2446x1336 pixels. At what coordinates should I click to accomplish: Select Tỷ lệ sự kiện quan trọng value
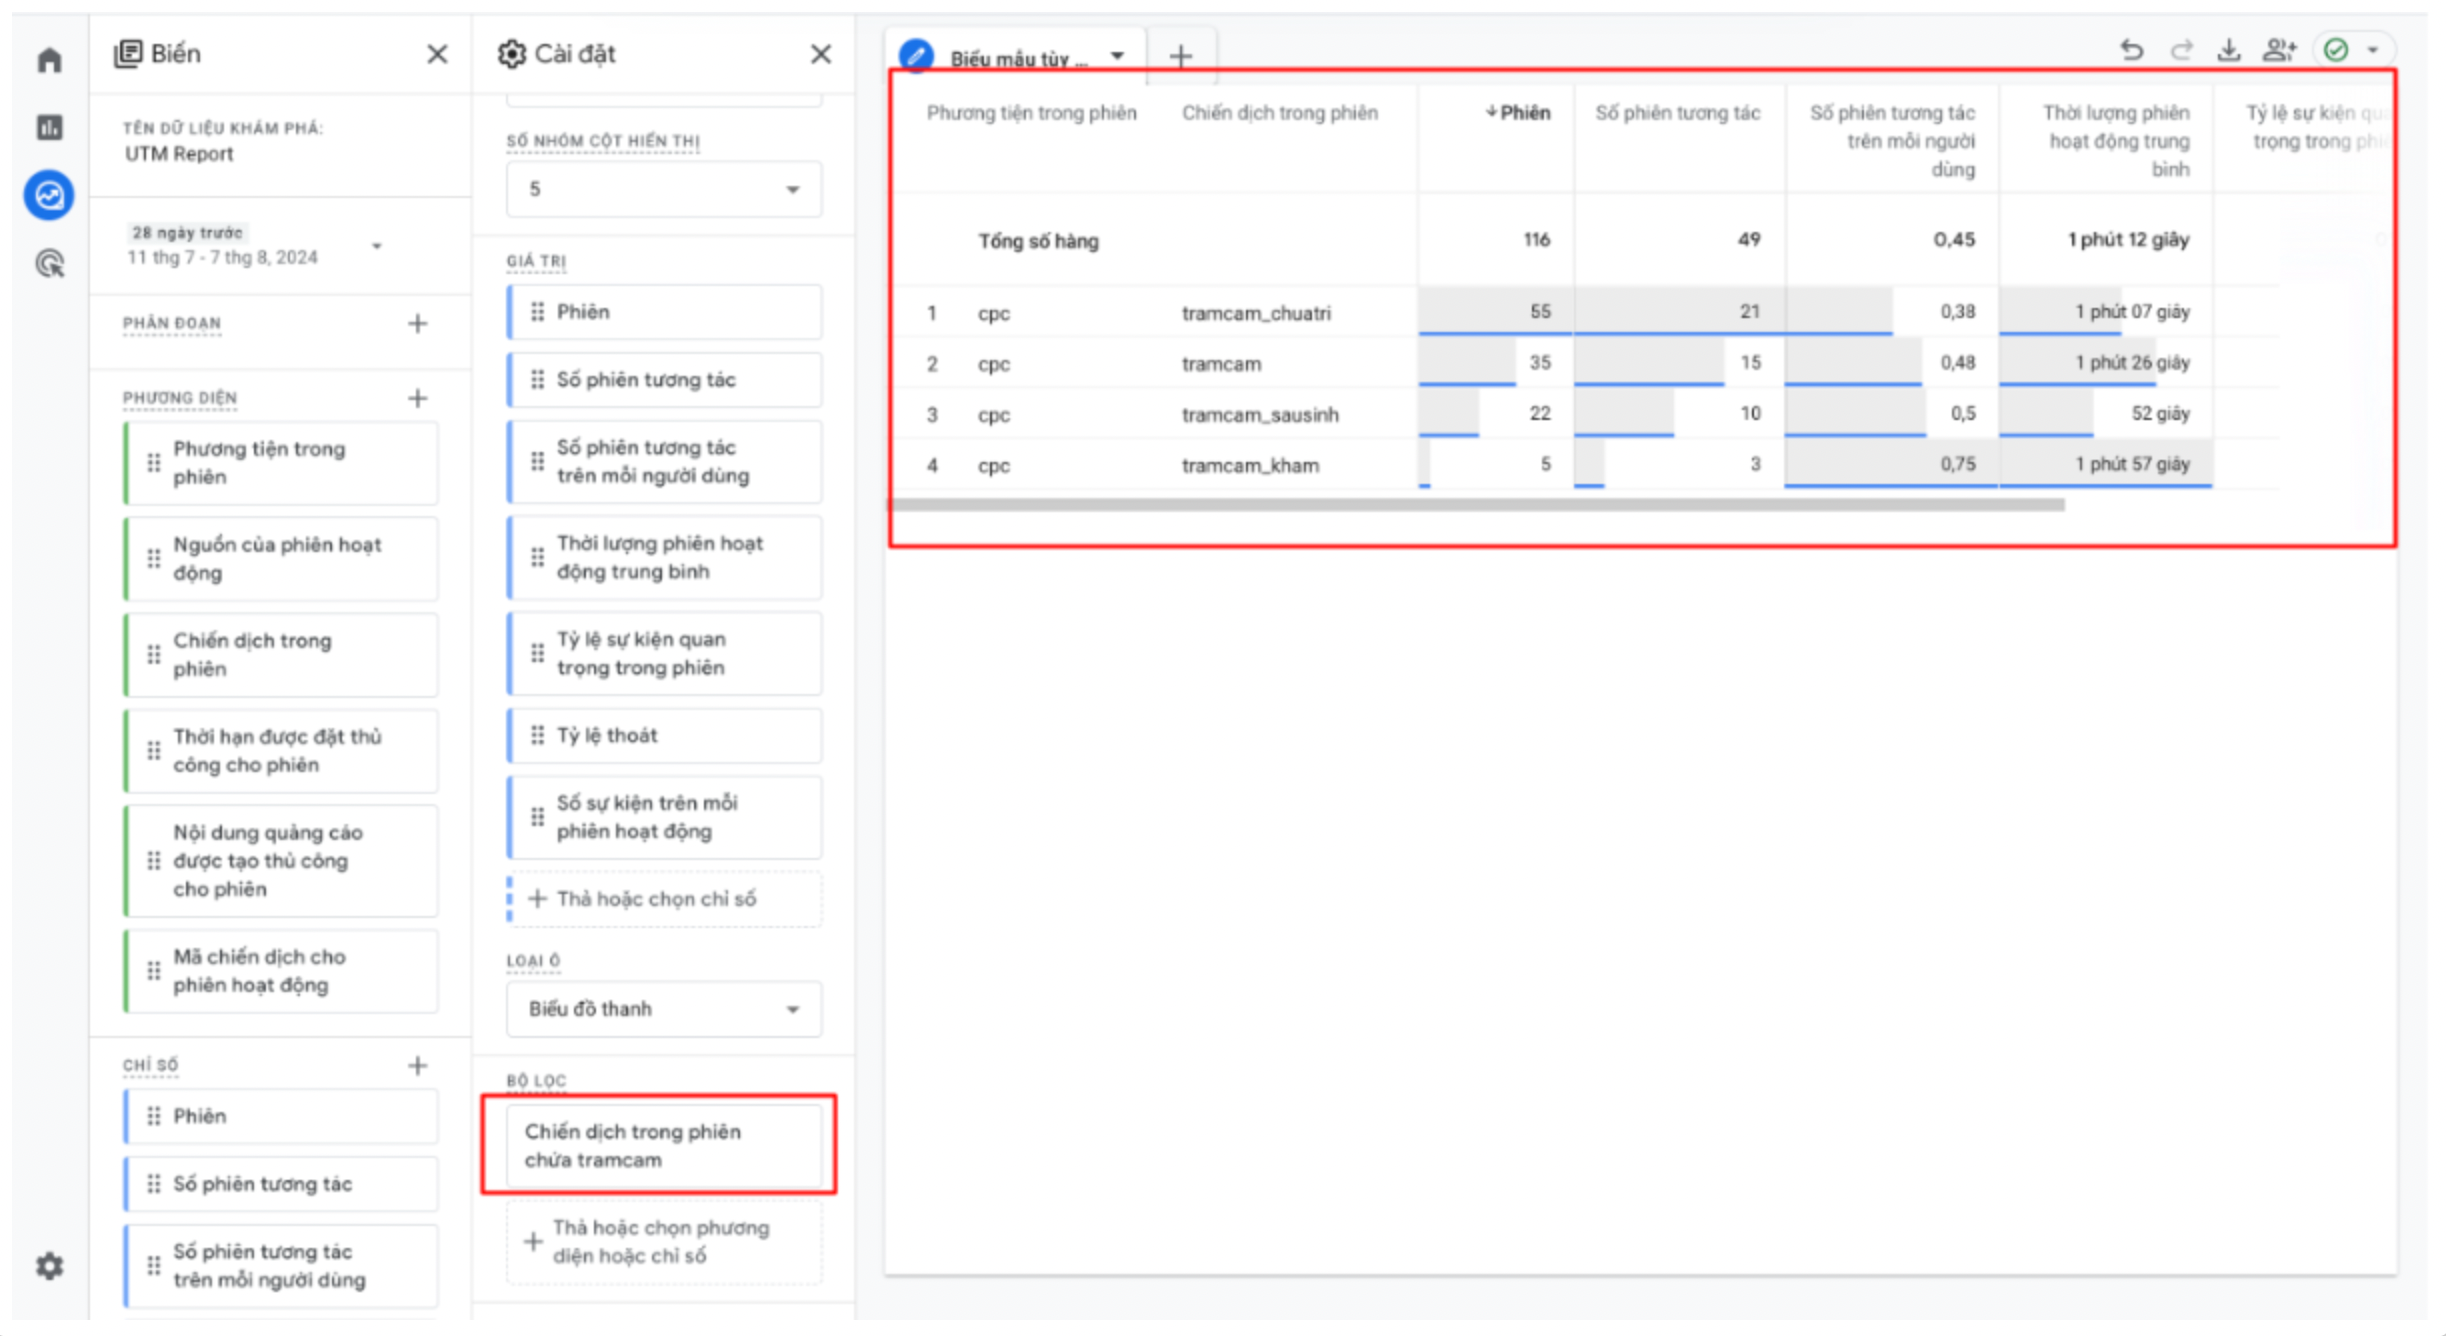(664, 654)
